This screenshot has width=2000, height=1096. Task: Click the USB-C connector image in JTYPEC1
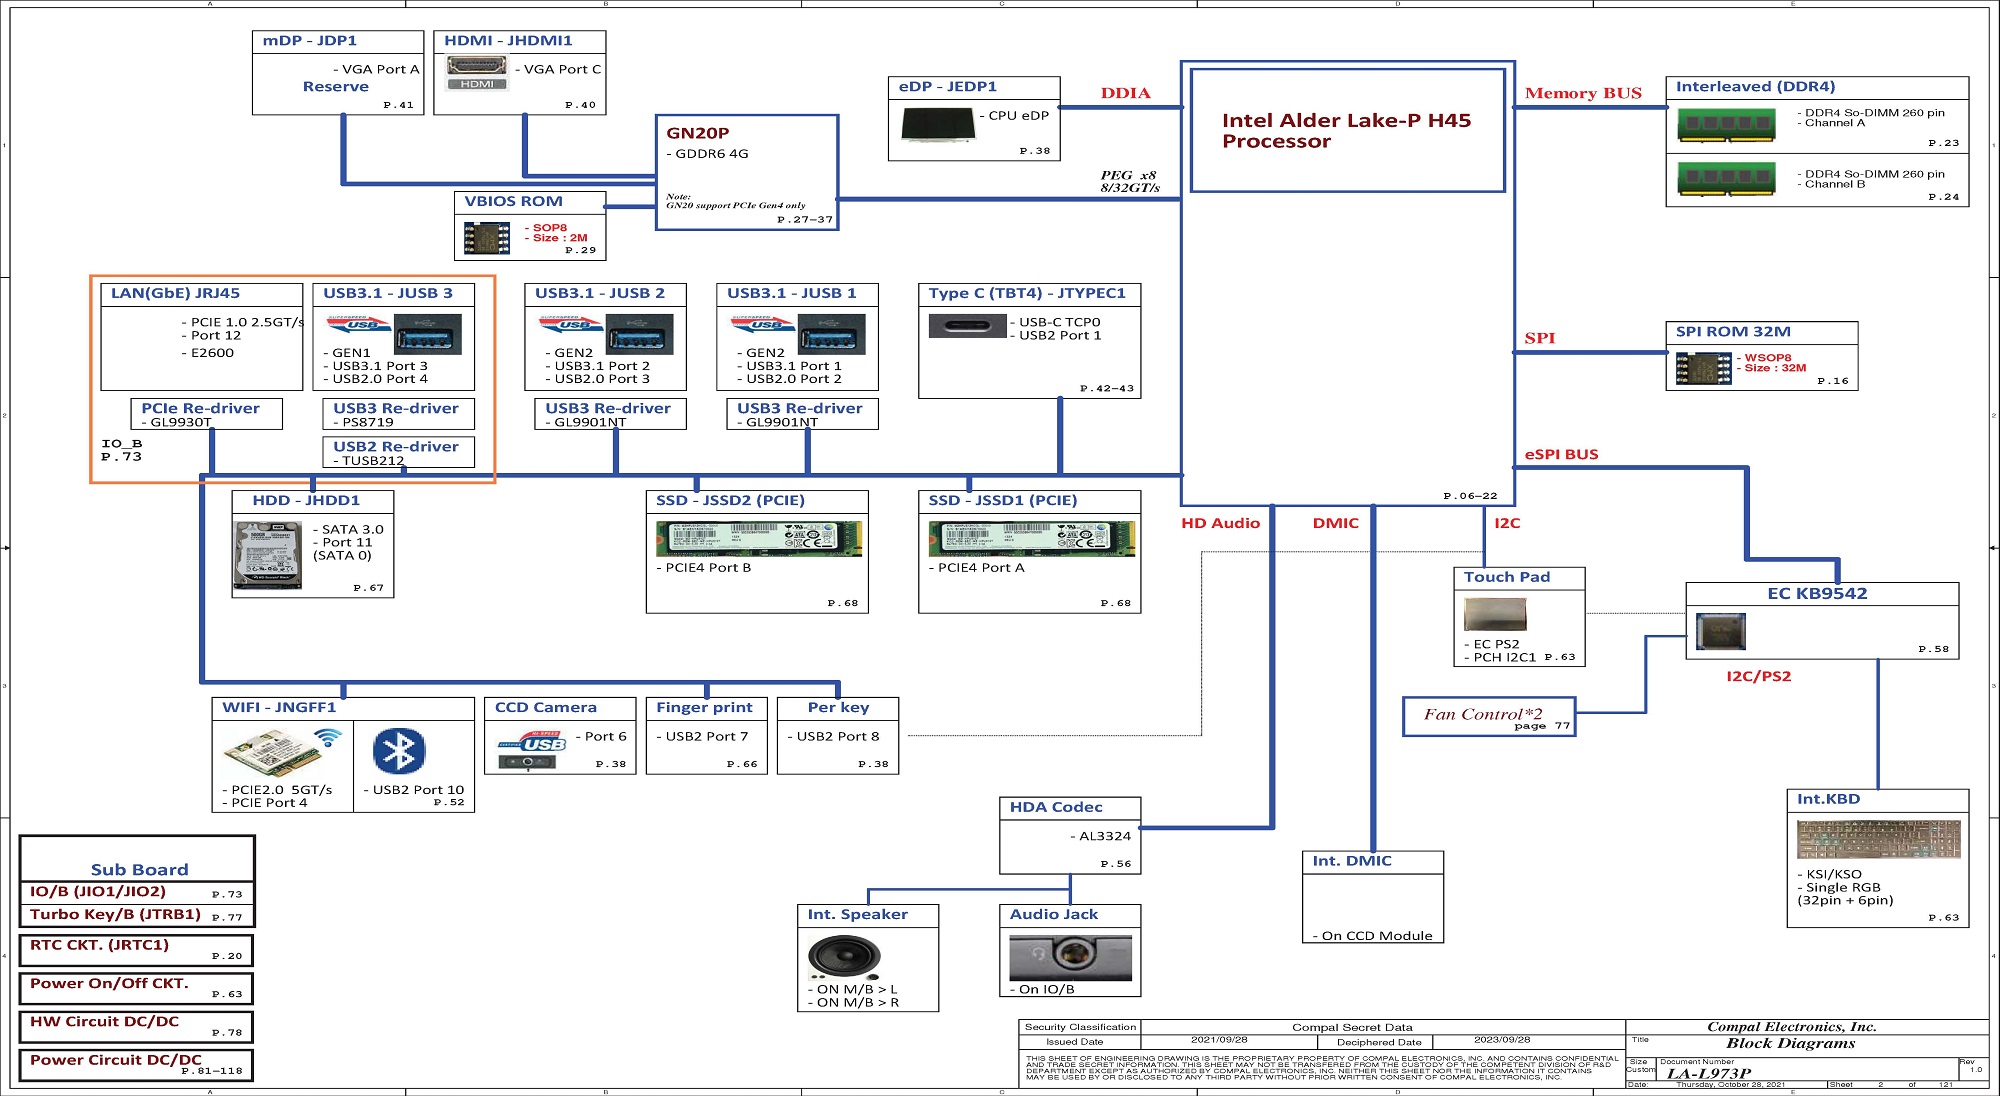pyautogui.click(x=967, y=326)
